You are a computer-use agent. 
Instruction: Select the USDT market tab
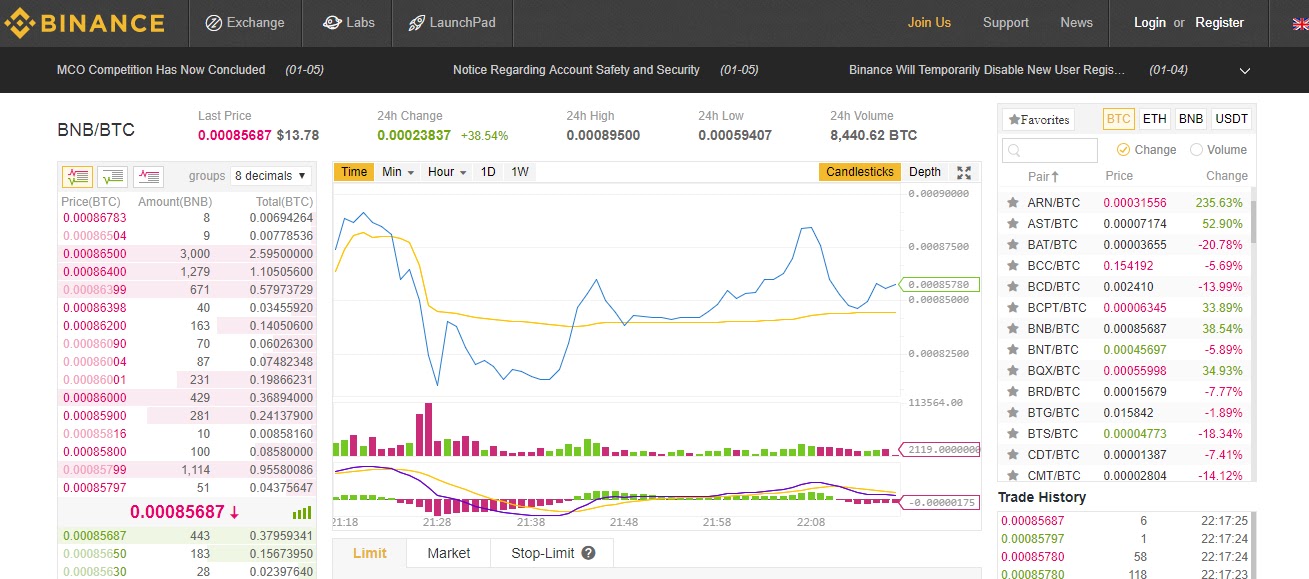click(x=1231, y=119)
